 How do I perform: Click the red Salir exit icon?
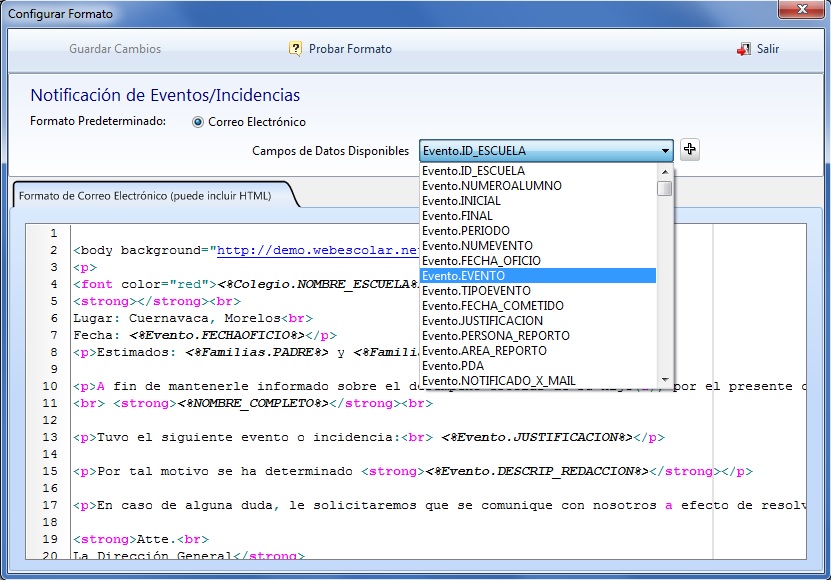click(744, 49)
